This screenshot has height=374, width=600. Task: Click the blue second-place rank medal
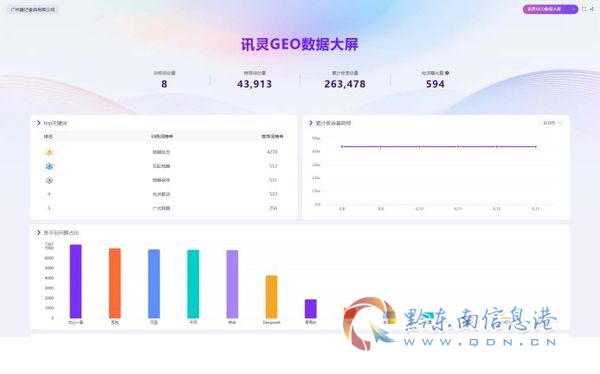click(x=49, y=166)
